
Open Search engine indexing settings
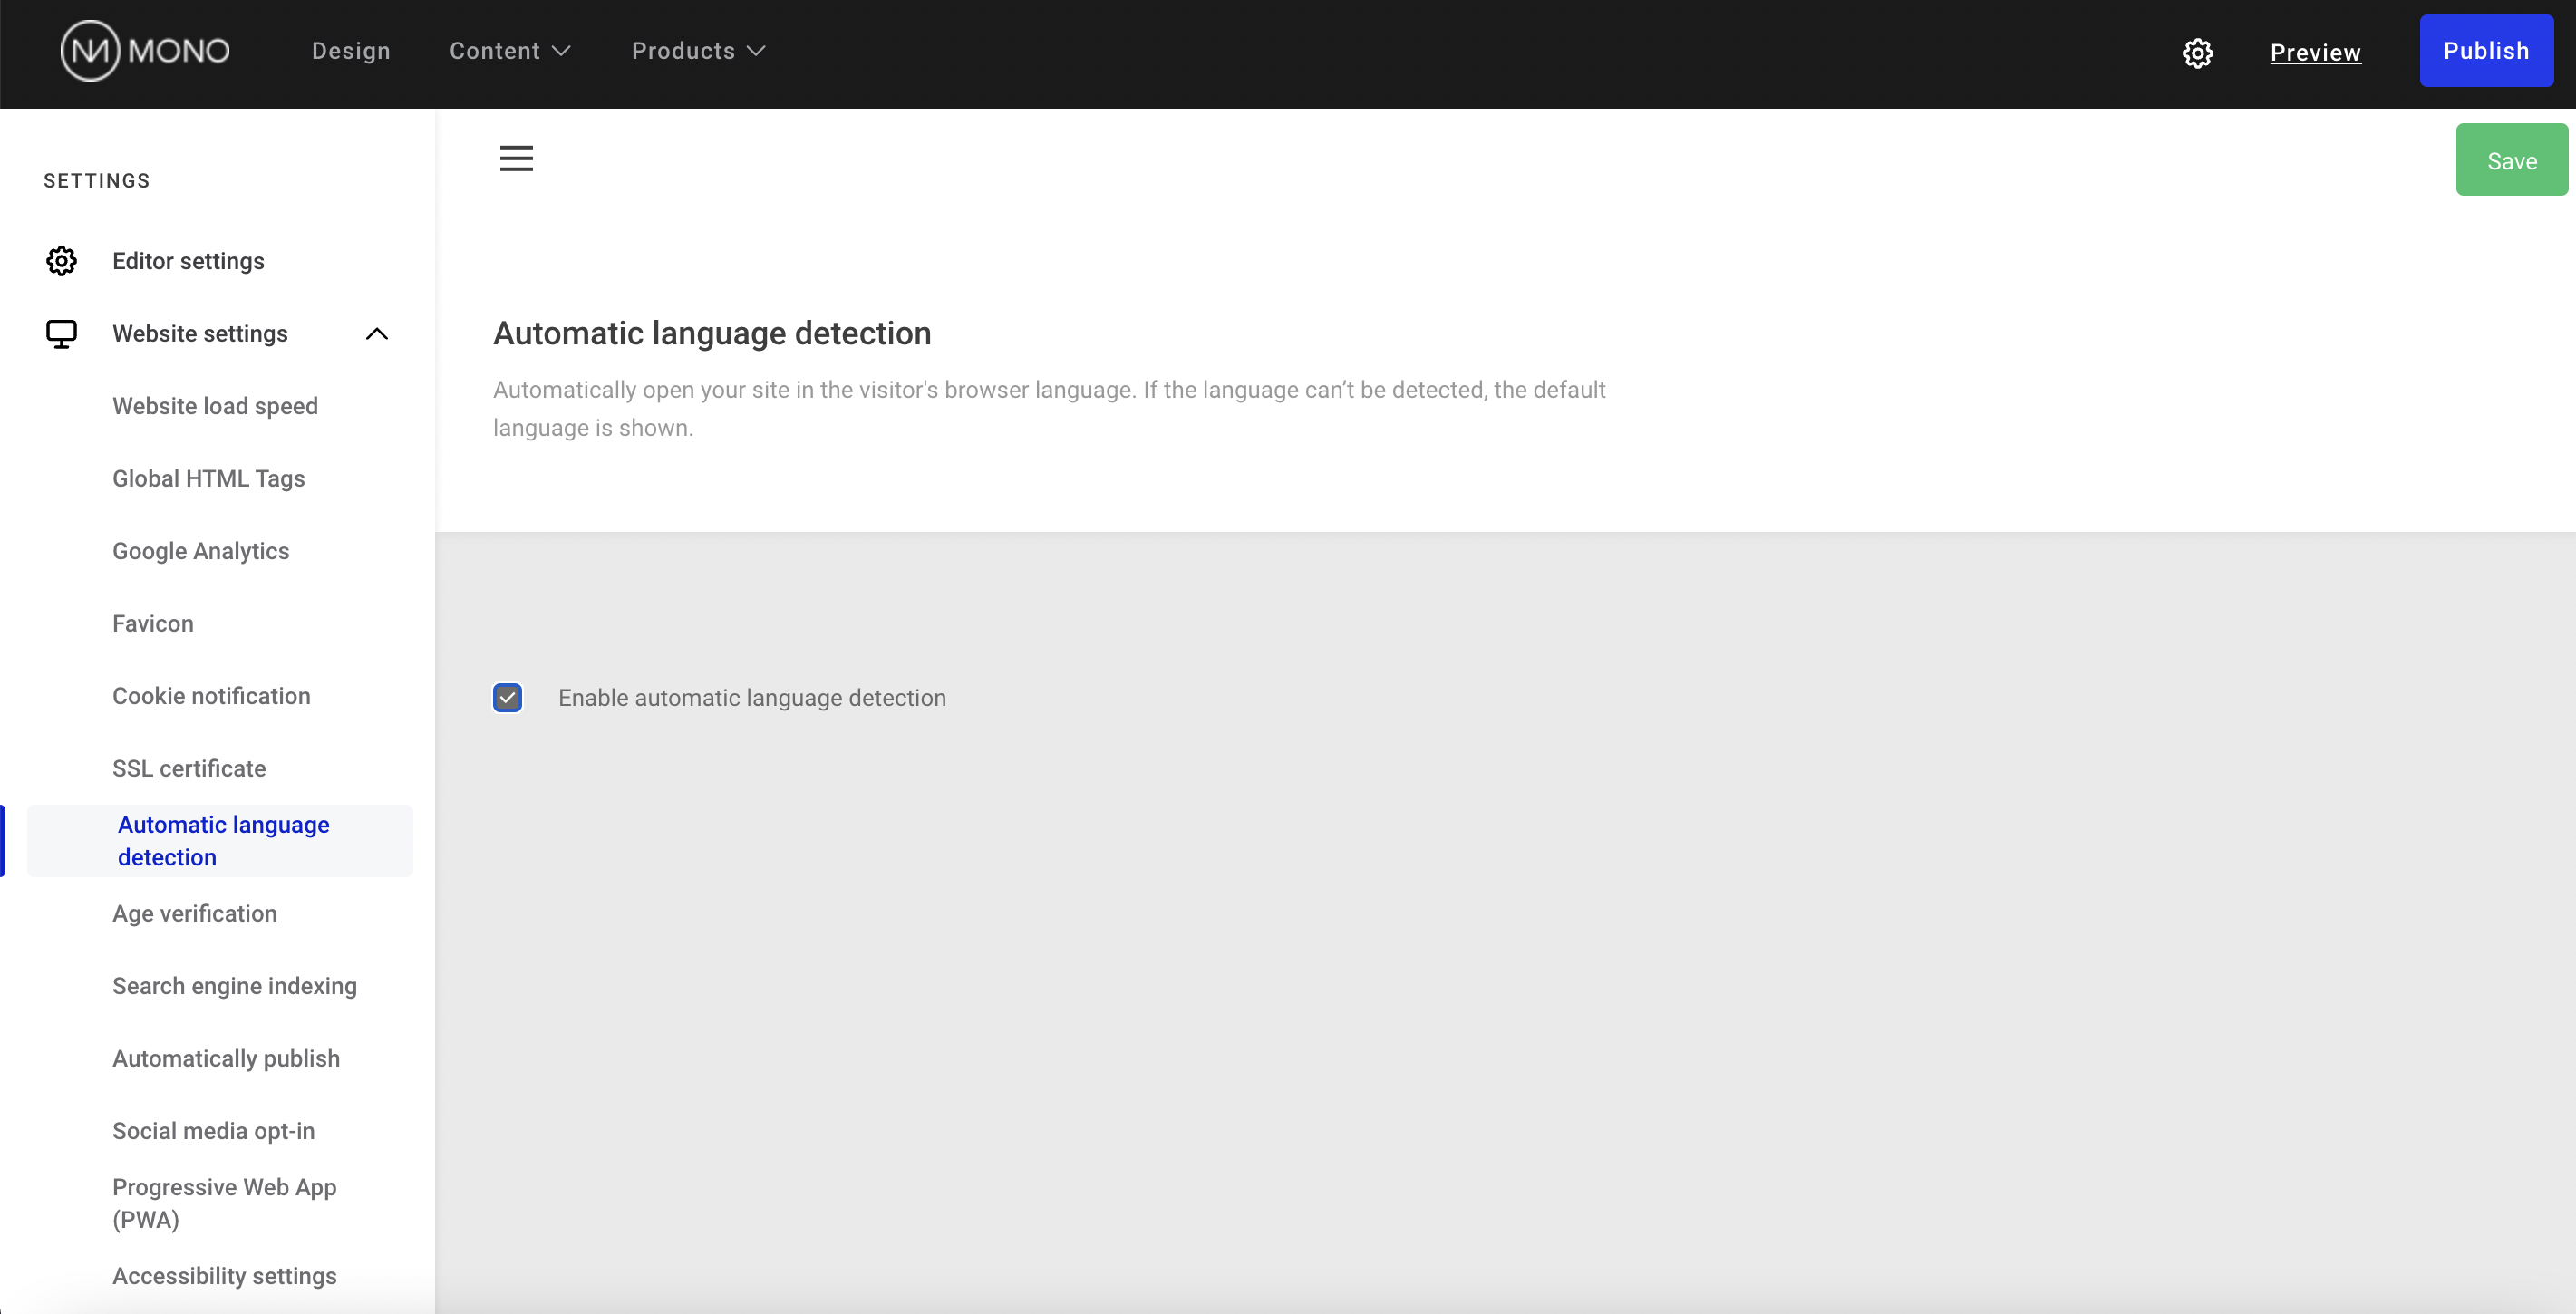[x=234, y=986]
